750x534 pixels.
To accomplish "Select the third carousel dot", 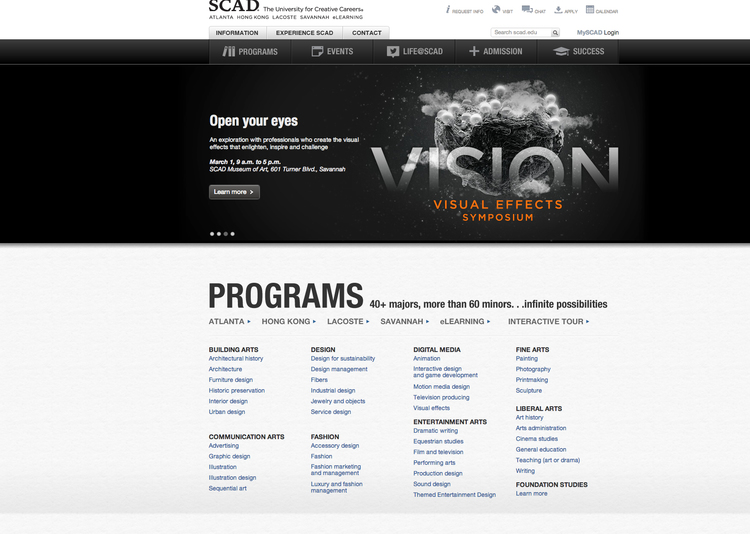I will click(226, 234).
